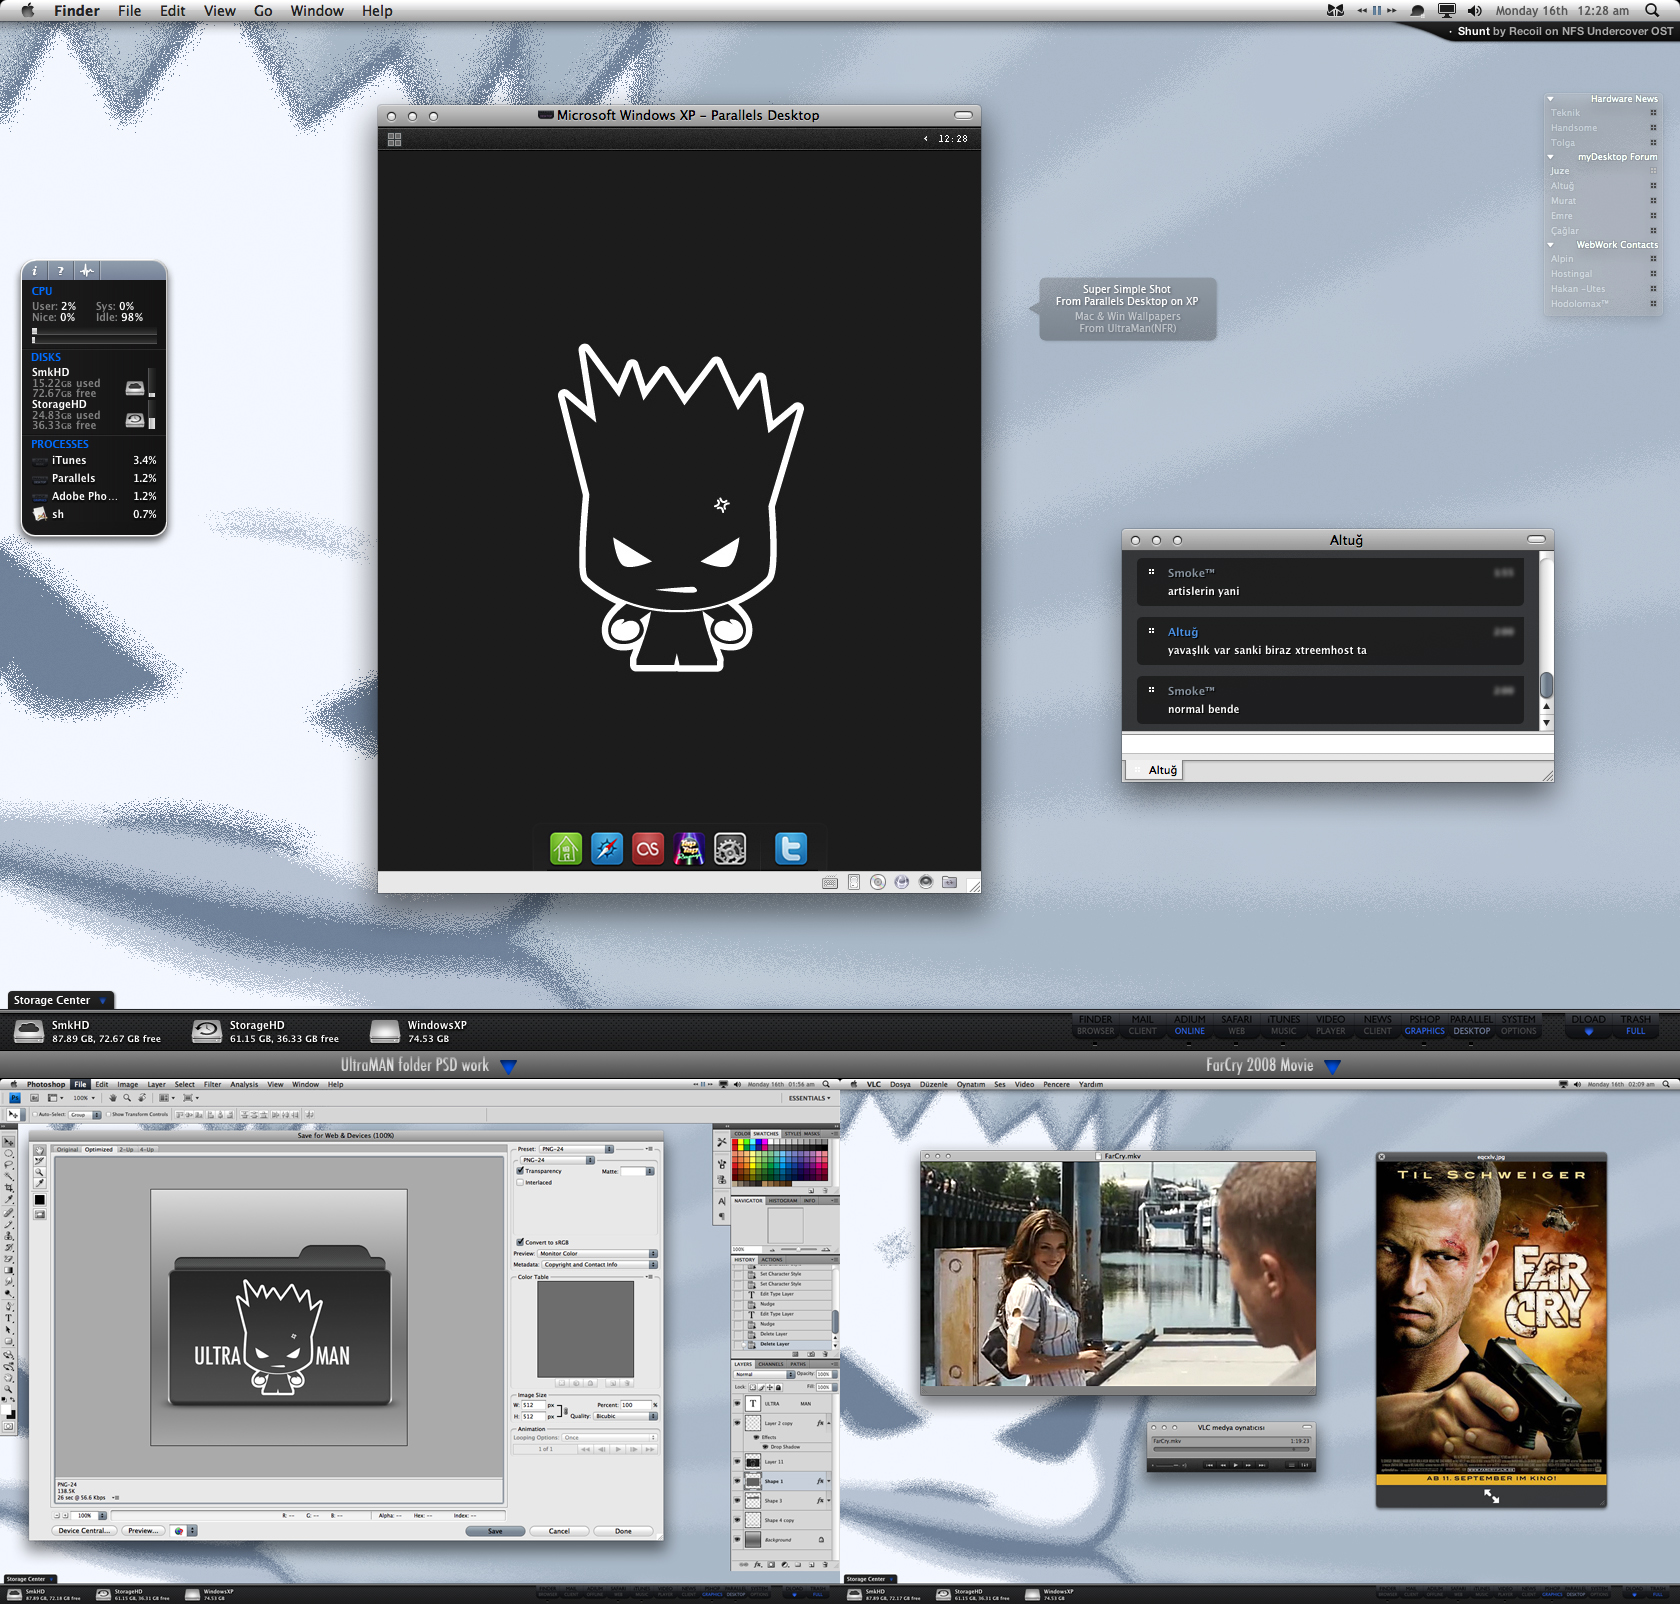Click Done in the Save for Web dialog
Image resolution: width=1680 pixels, height=1604 pixels.
pyautogui.click(x=623, y=1531)
